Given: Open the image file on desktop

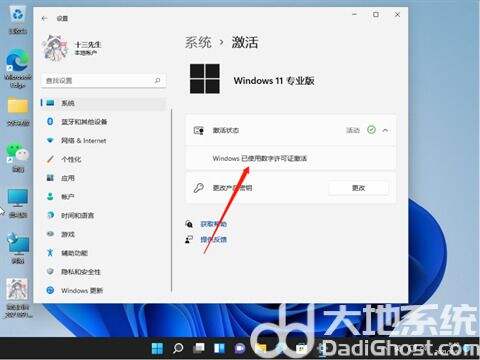Looking at the screenshot, I should (x=17, y=298).
